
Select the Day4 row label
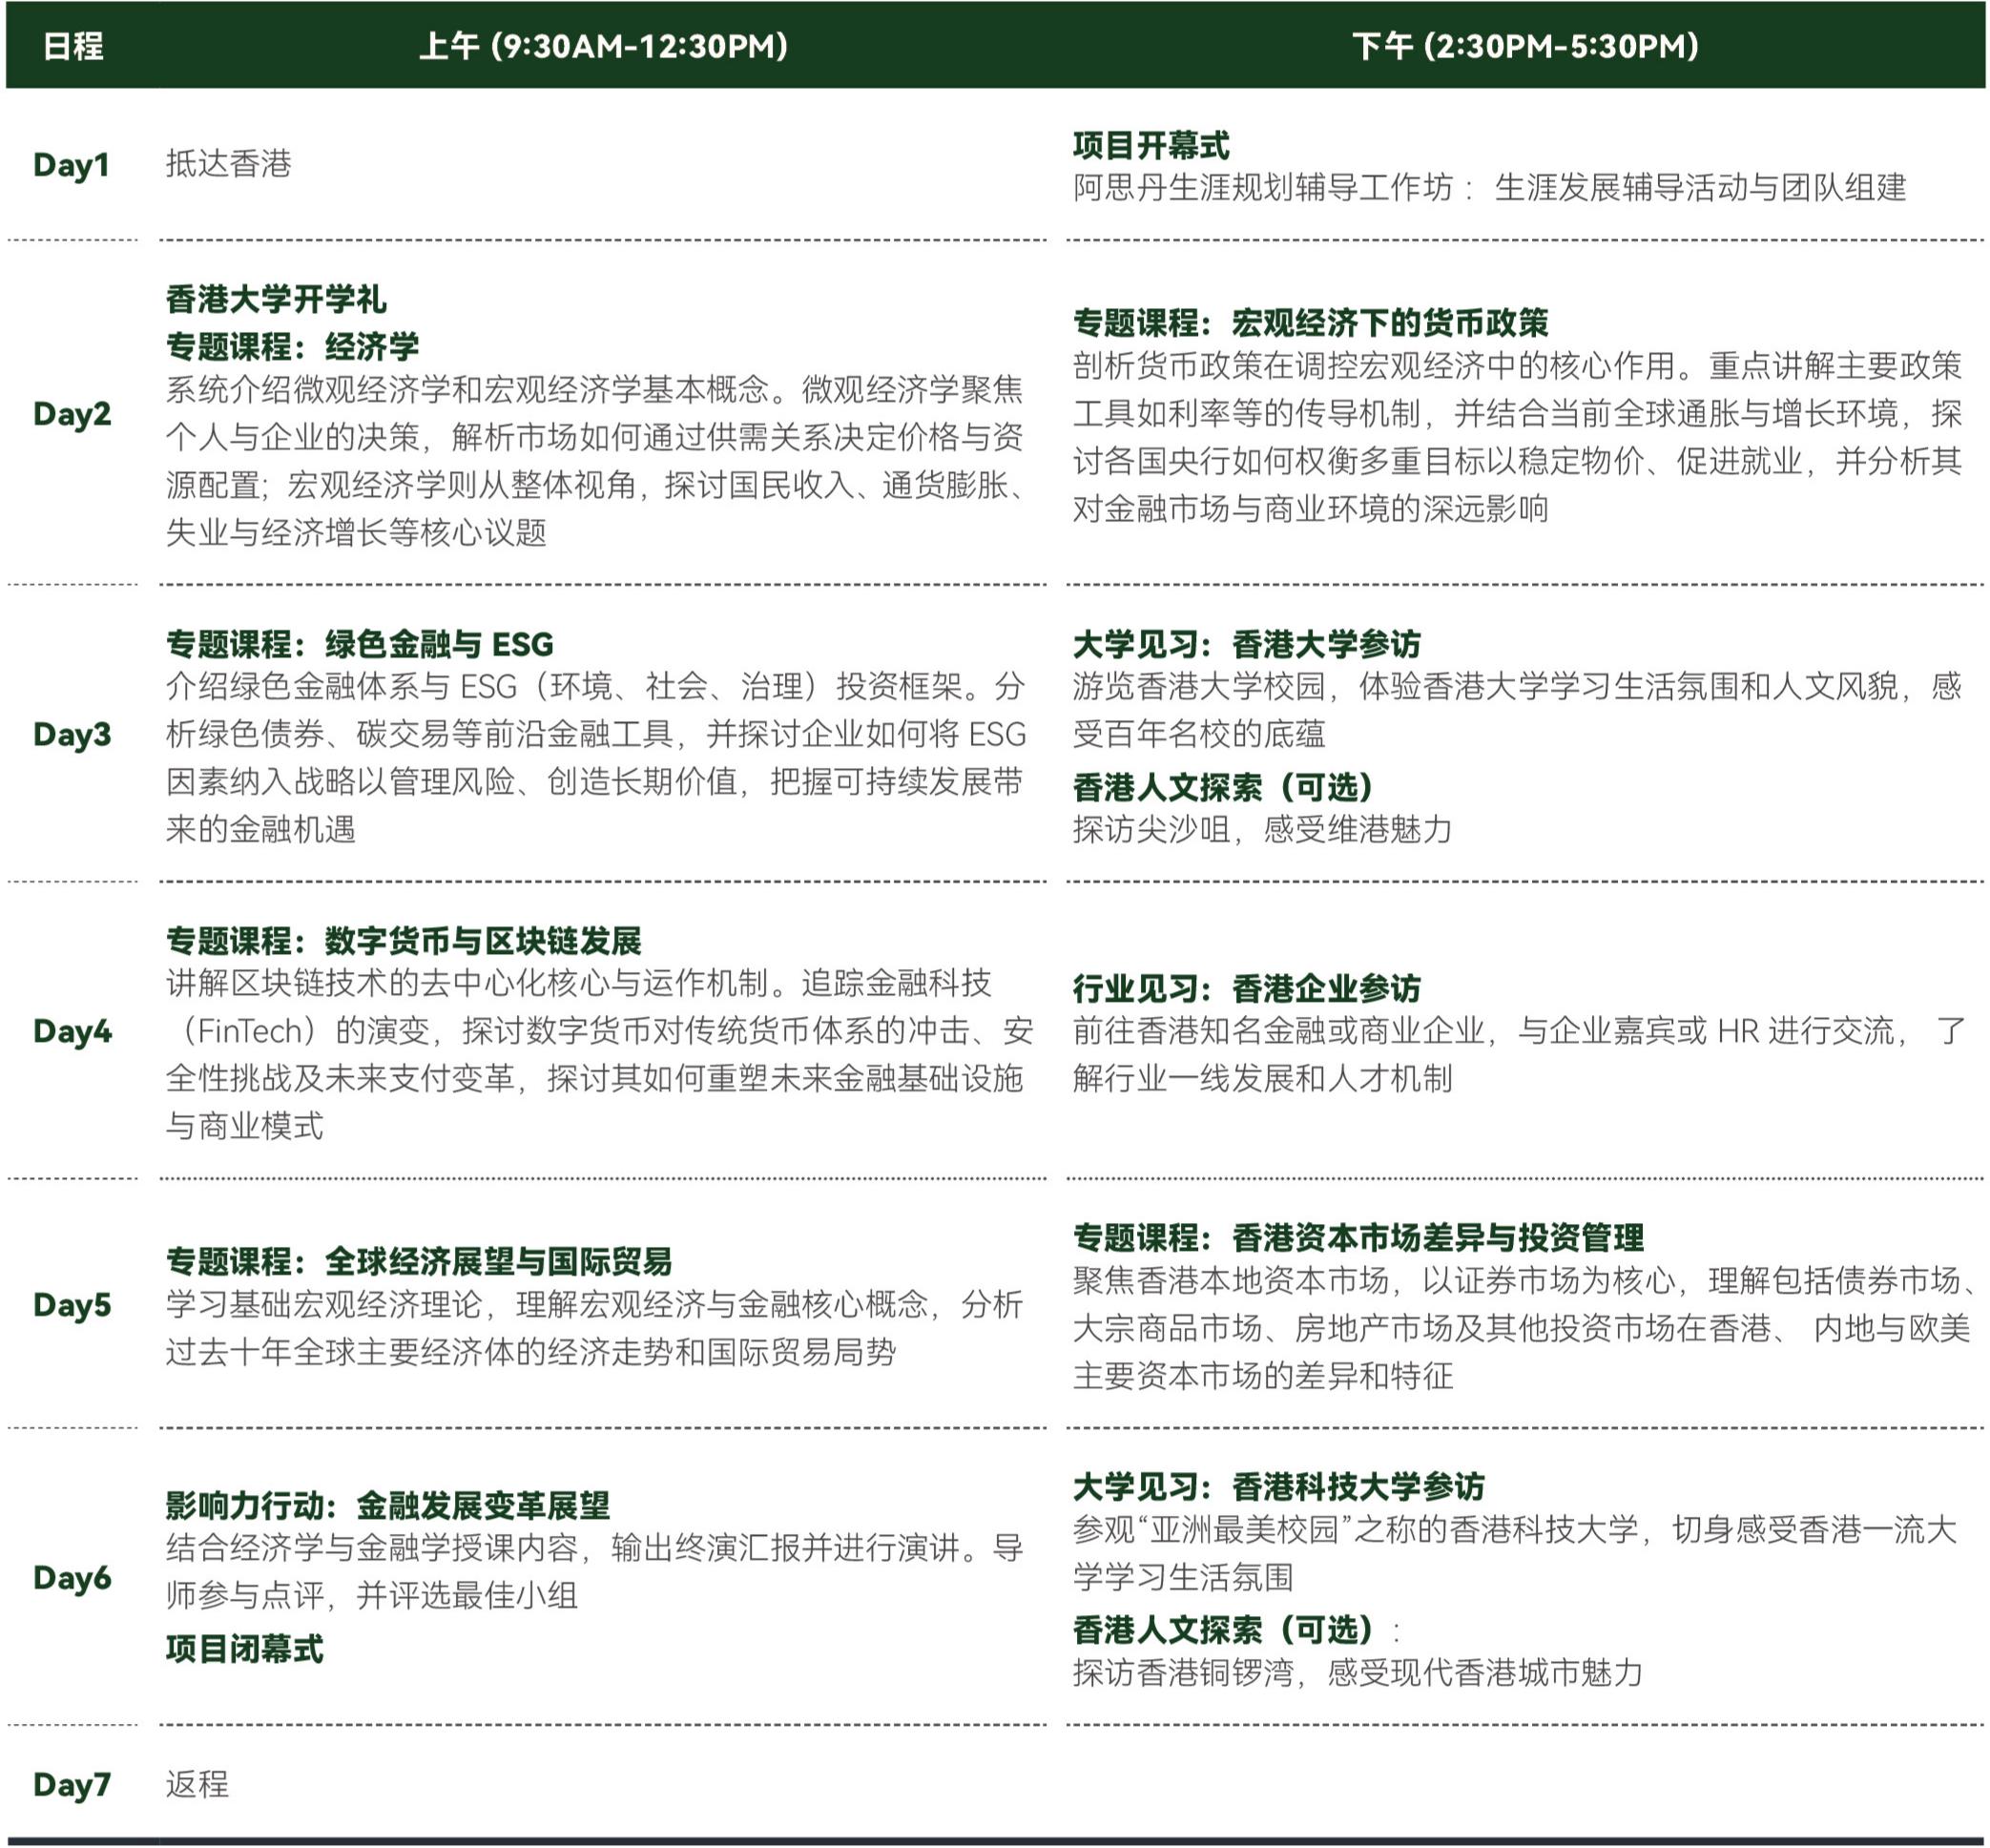coord(72,1031)
